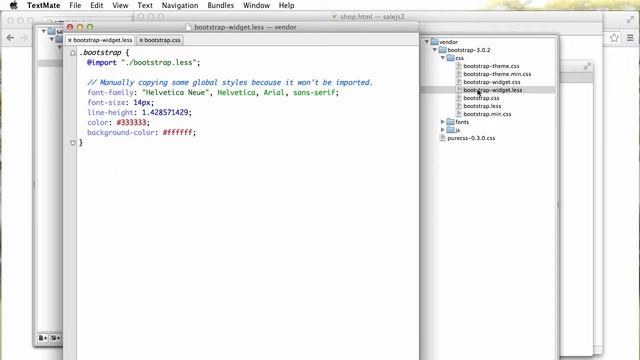Go back in the browser window

[11, 38]
